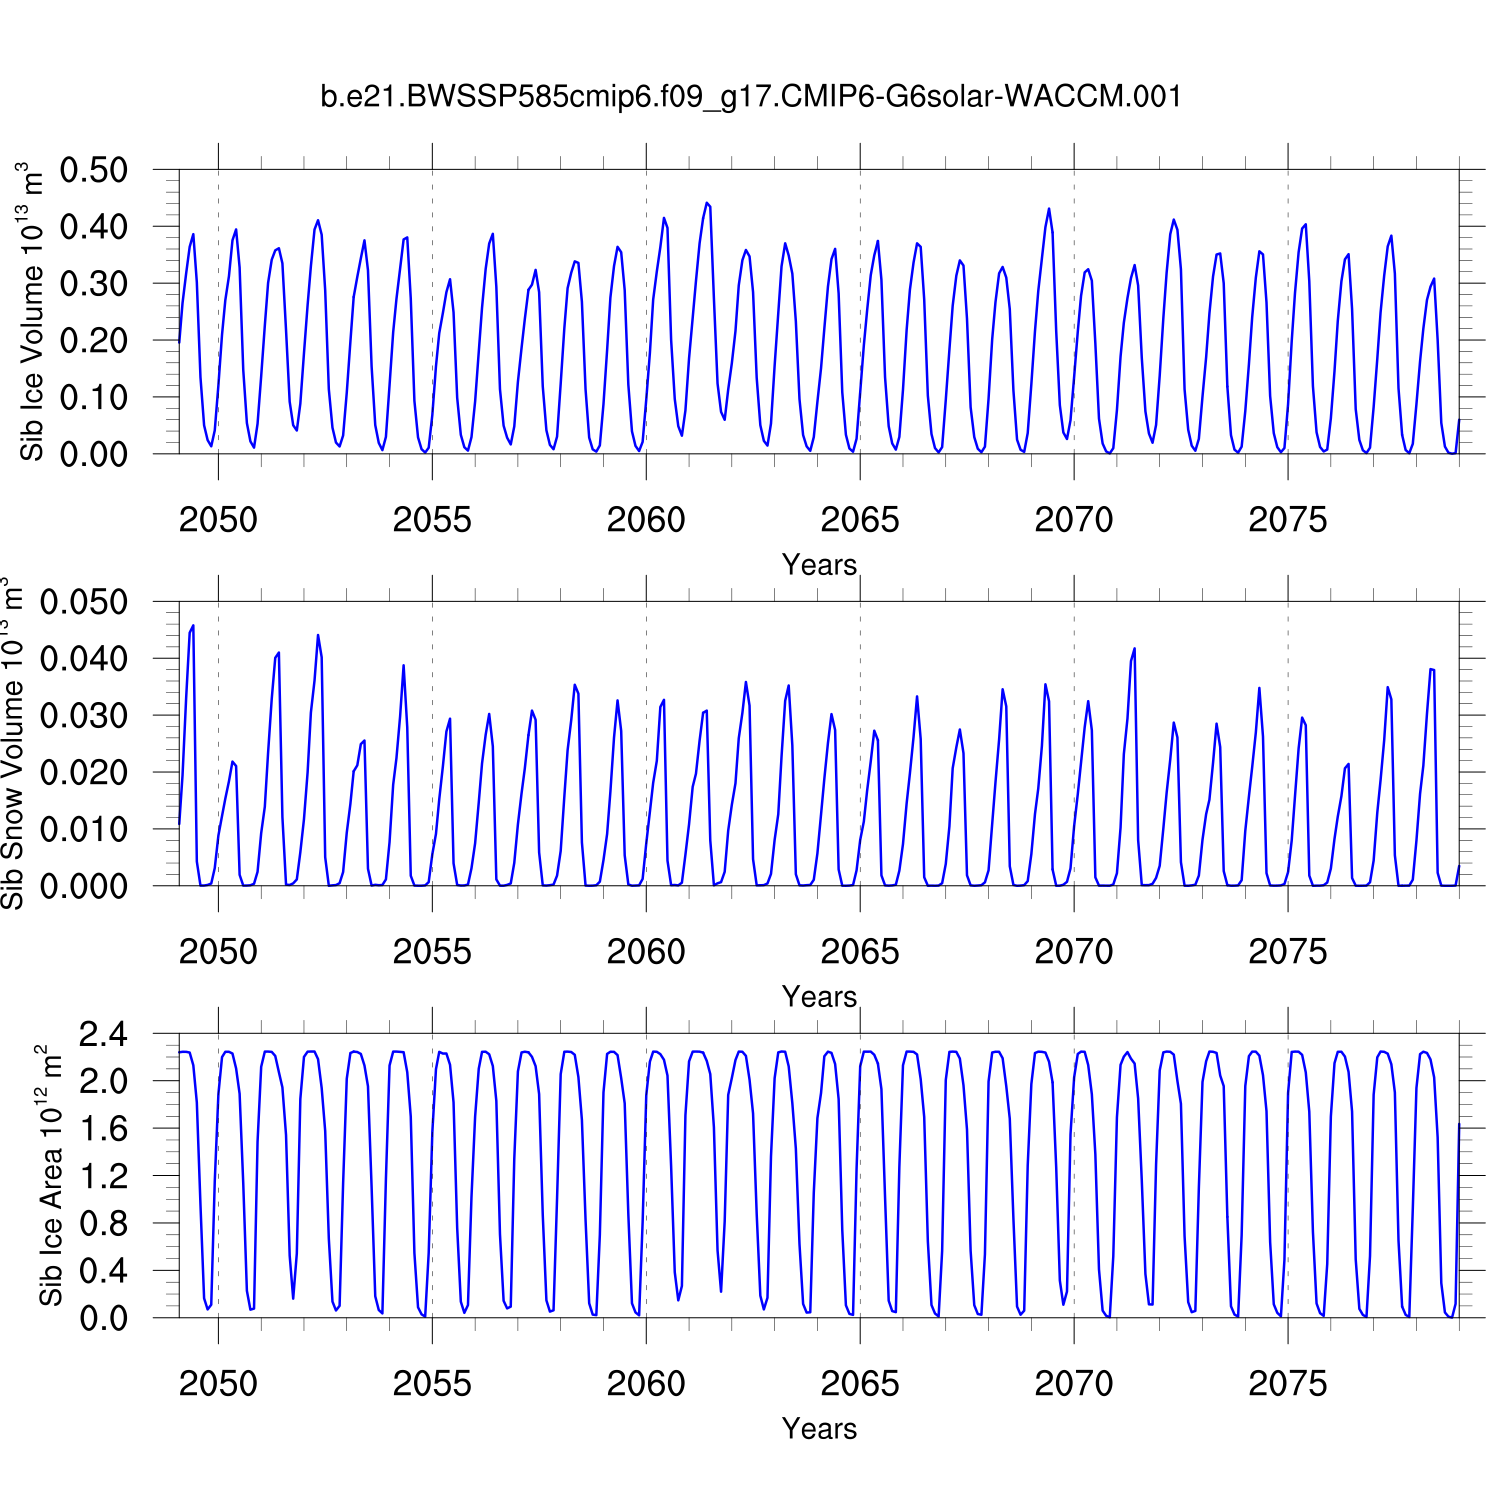This screenshot has height=1500, width=1500.
Task: Click the 0.50 tick on ice volume axis
Action: click(94, 170)
